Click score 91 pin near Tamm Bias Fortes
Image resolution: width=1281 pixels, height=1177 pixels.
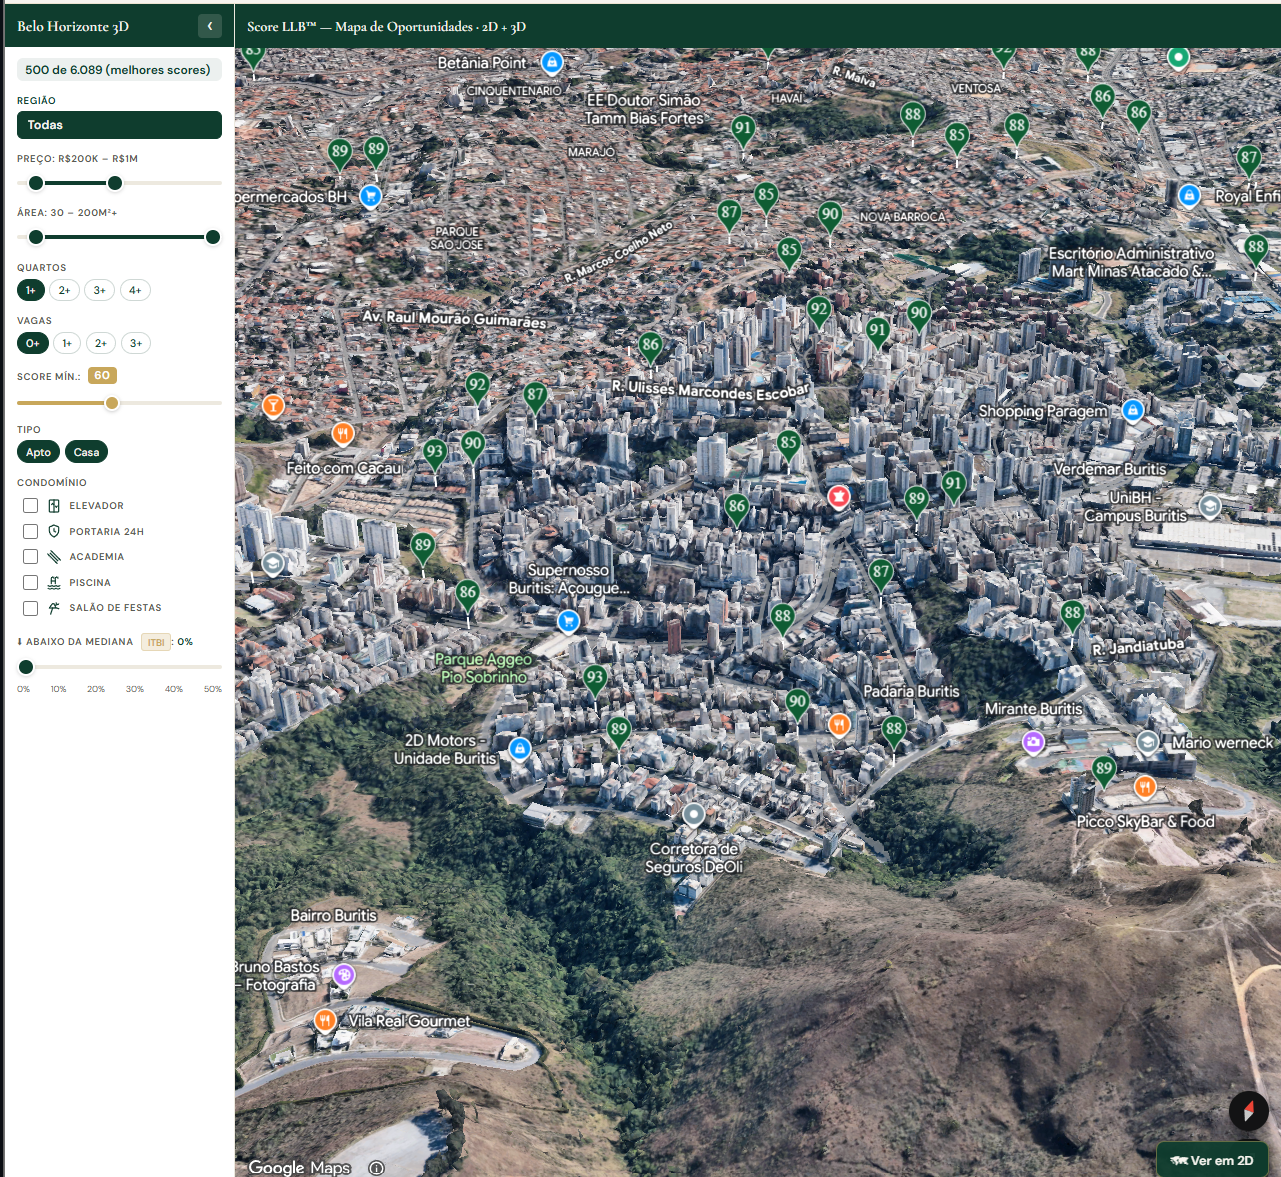coord(743,130)
